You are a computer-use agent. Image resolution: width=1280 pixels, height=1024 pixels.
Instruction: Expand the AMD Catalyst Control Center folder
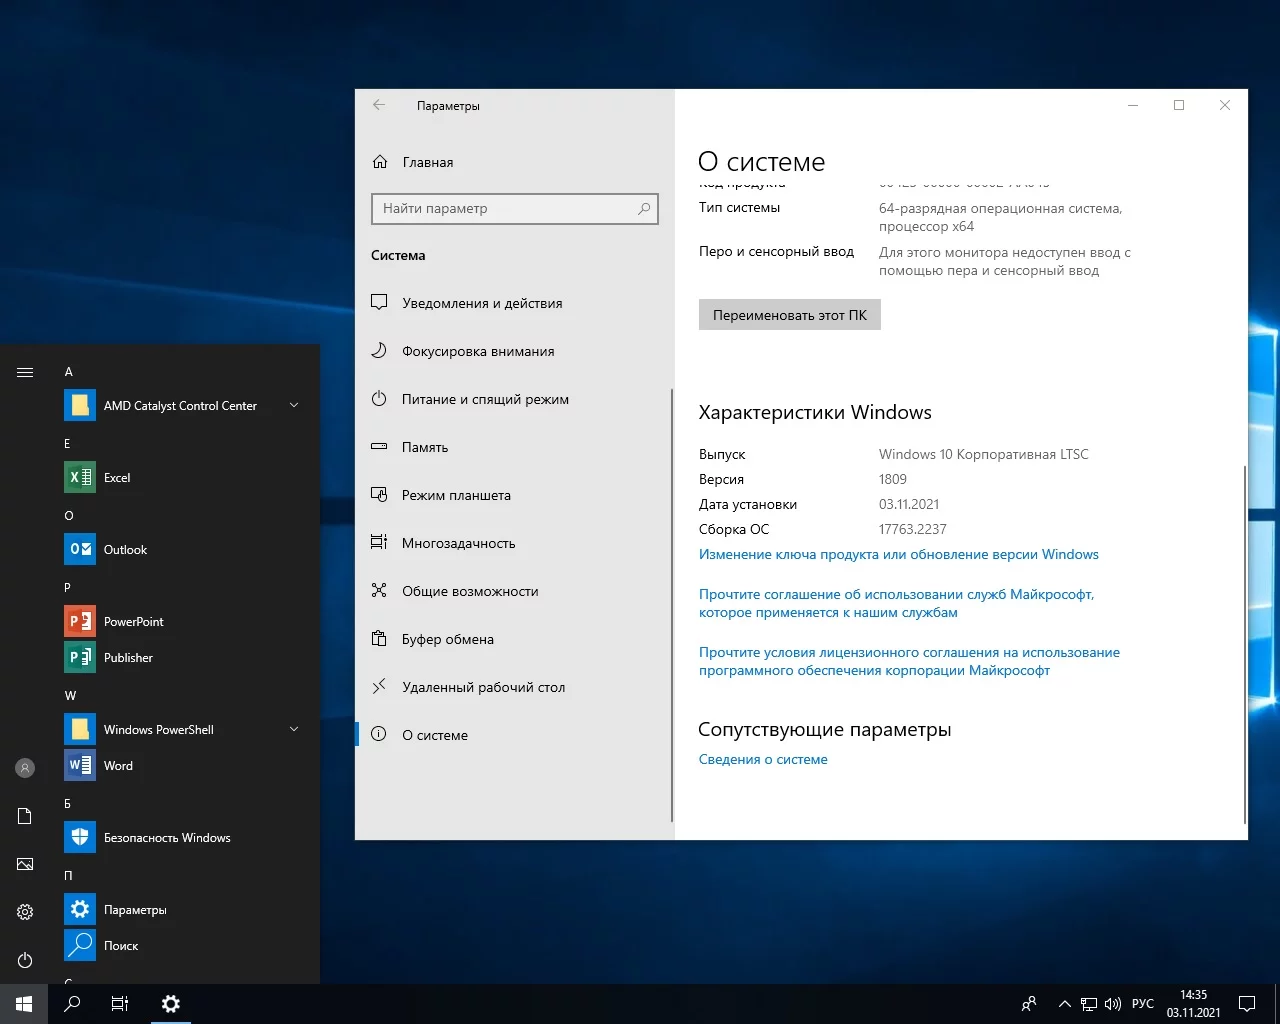pyautogui.click(x=294, y=405)
